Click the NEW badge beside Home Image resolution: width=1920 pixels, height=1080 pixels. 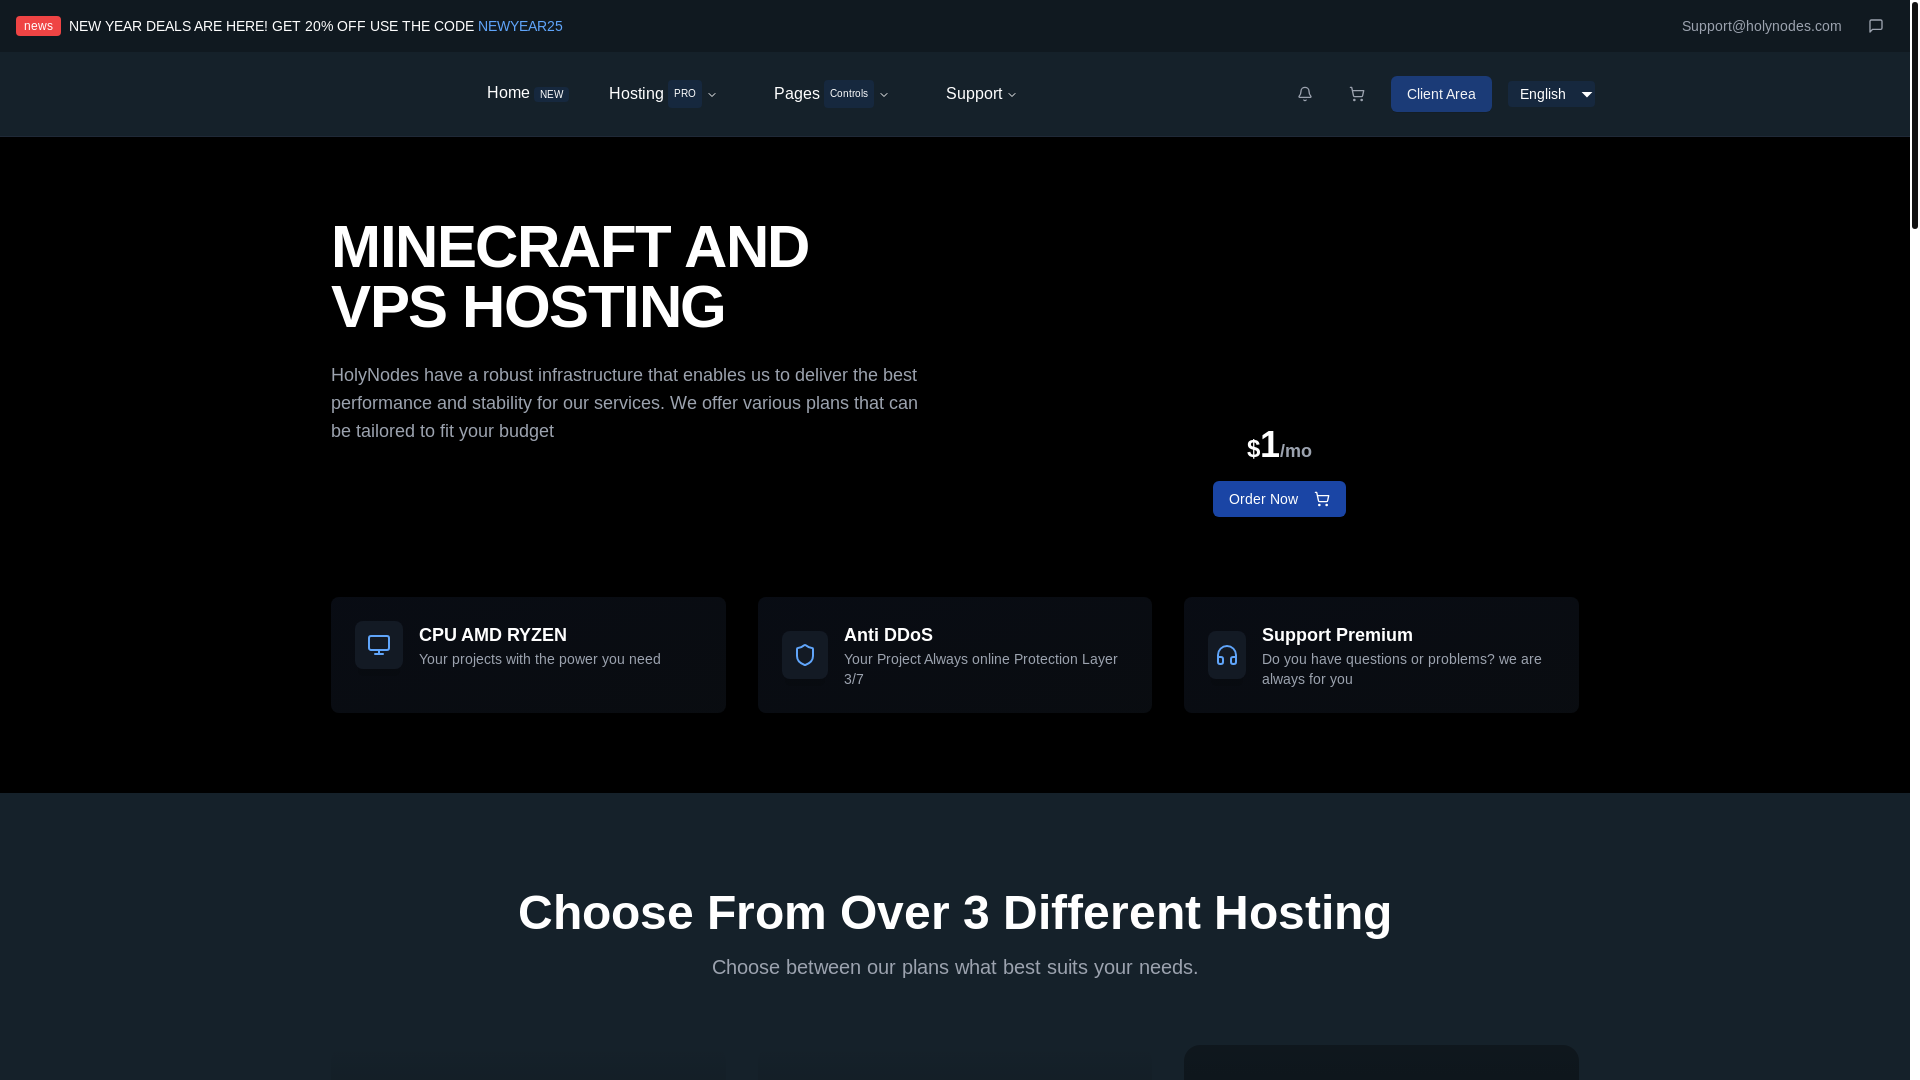tap(551, 95)
